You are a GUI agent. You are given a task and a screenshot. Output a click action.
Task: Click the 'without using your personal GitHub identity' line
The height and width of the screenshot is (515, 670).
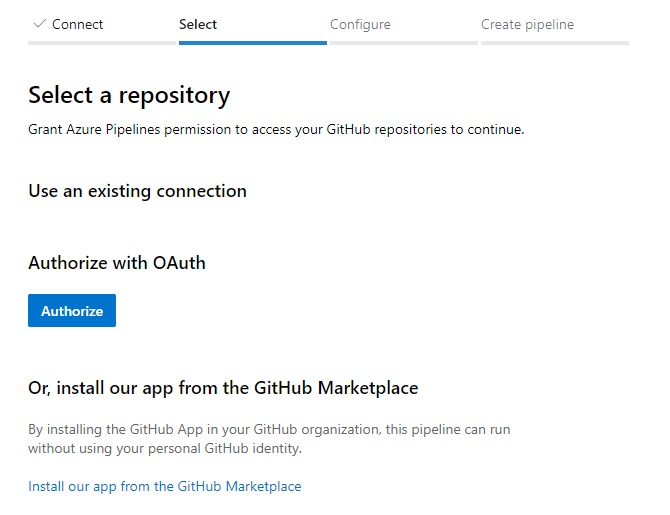(165, 449)
